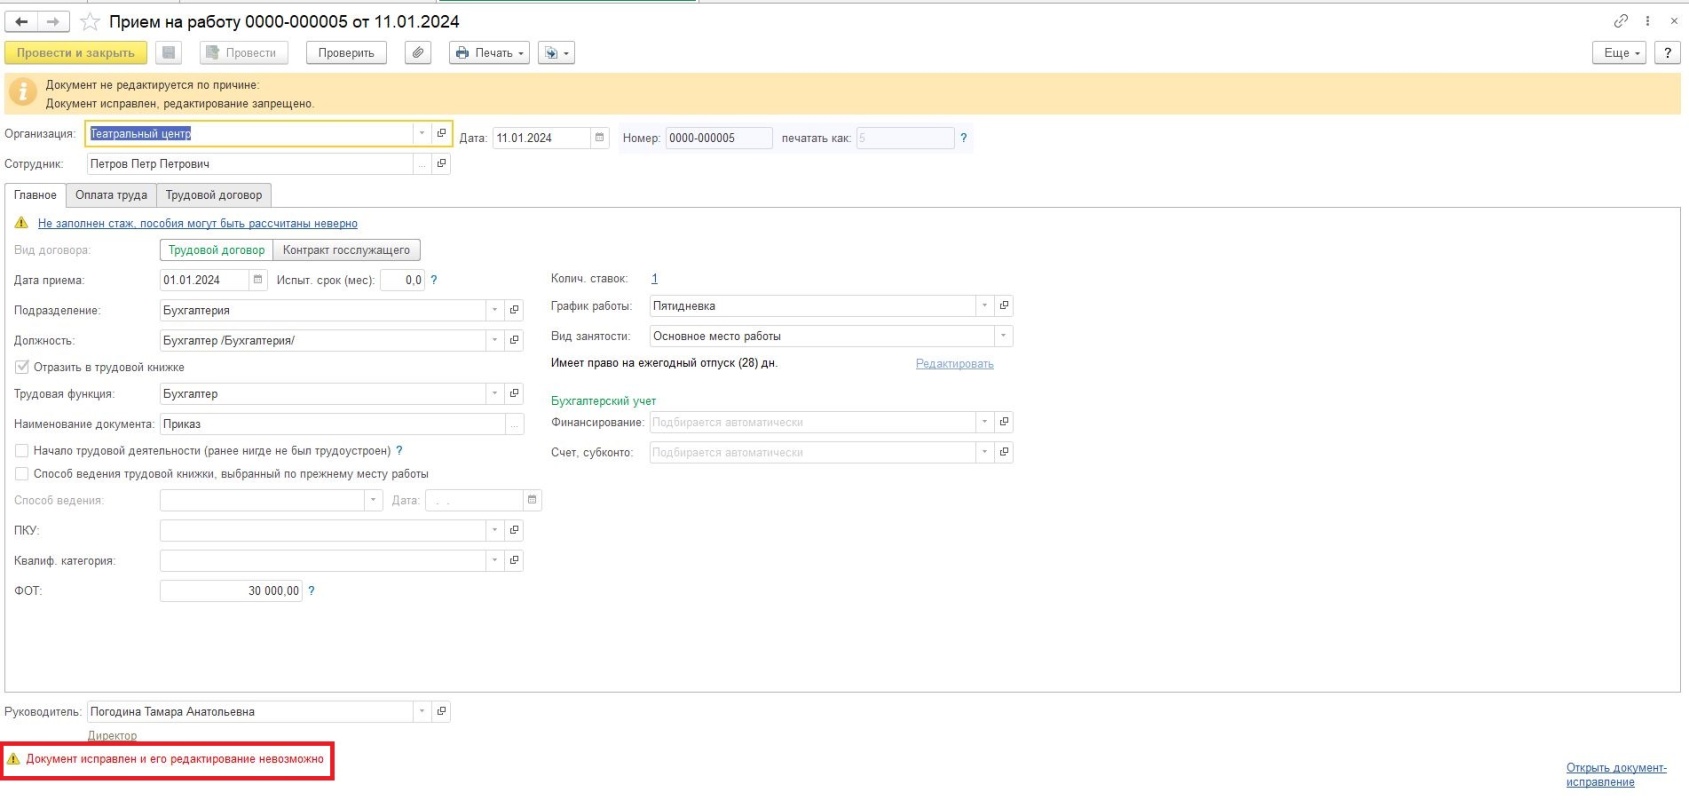Check 'Способ ведения трудовой книжки' option

[x=22, y=474]
